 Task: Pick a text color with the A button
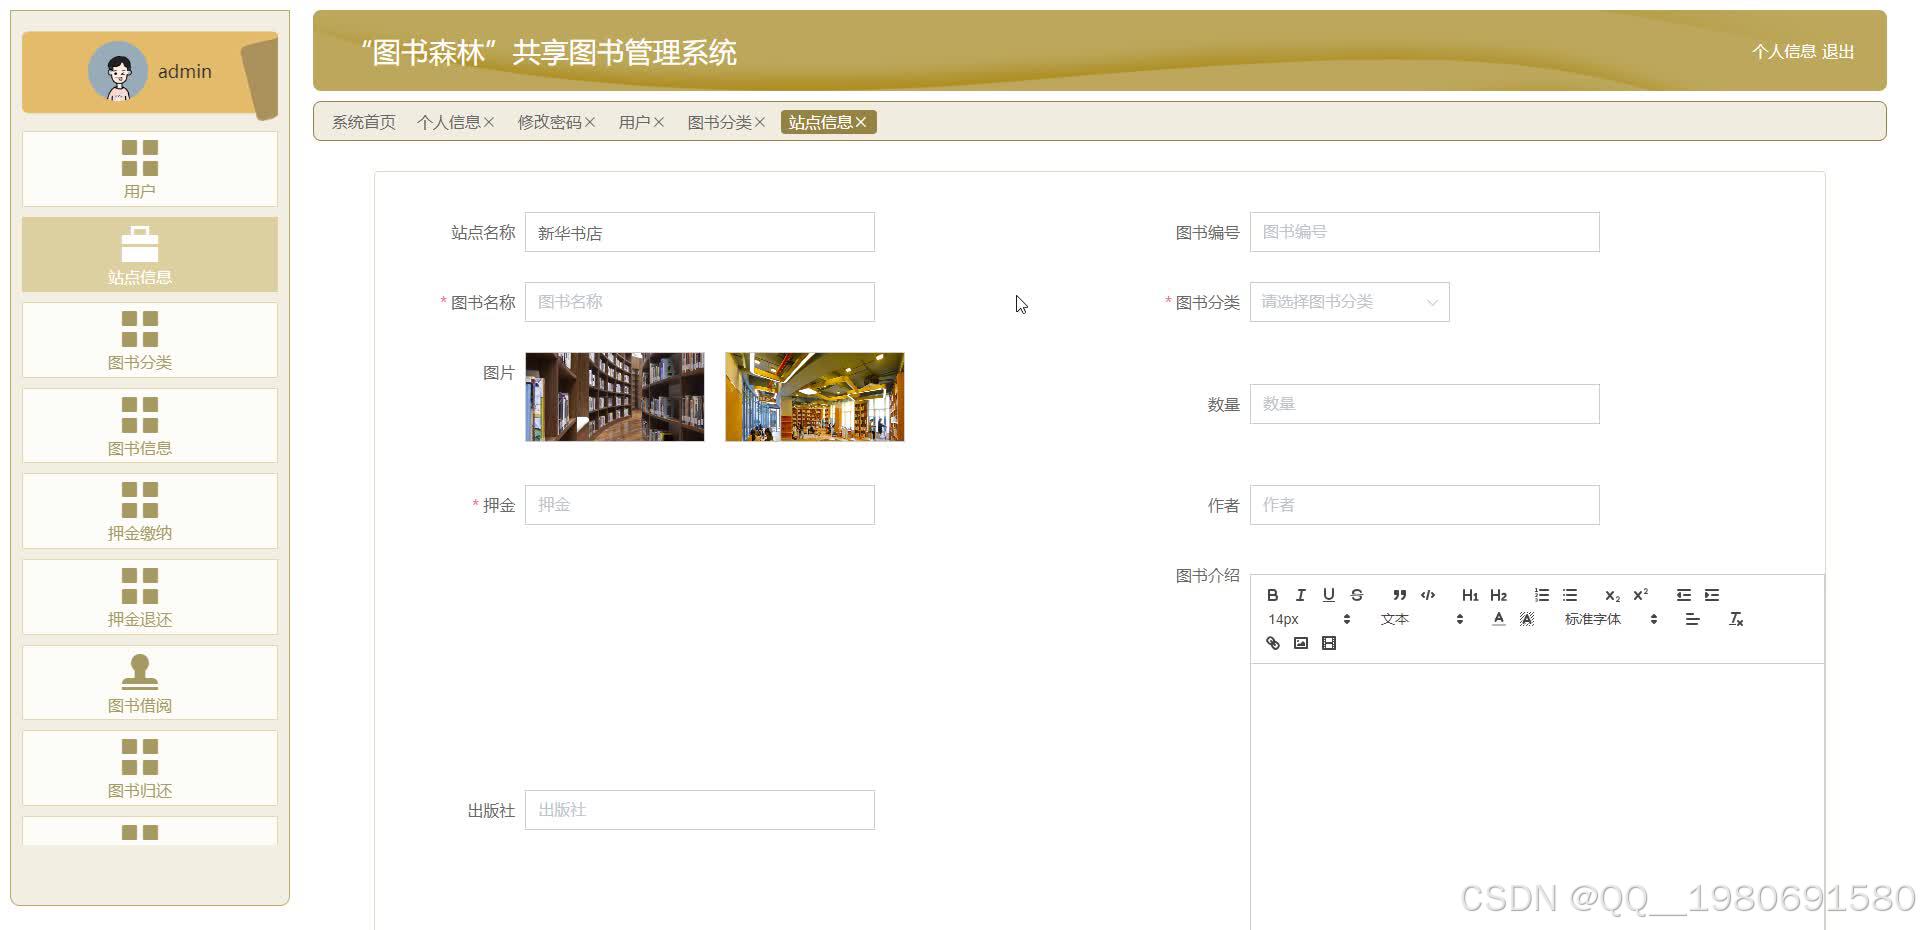(x=1498, y=619)
